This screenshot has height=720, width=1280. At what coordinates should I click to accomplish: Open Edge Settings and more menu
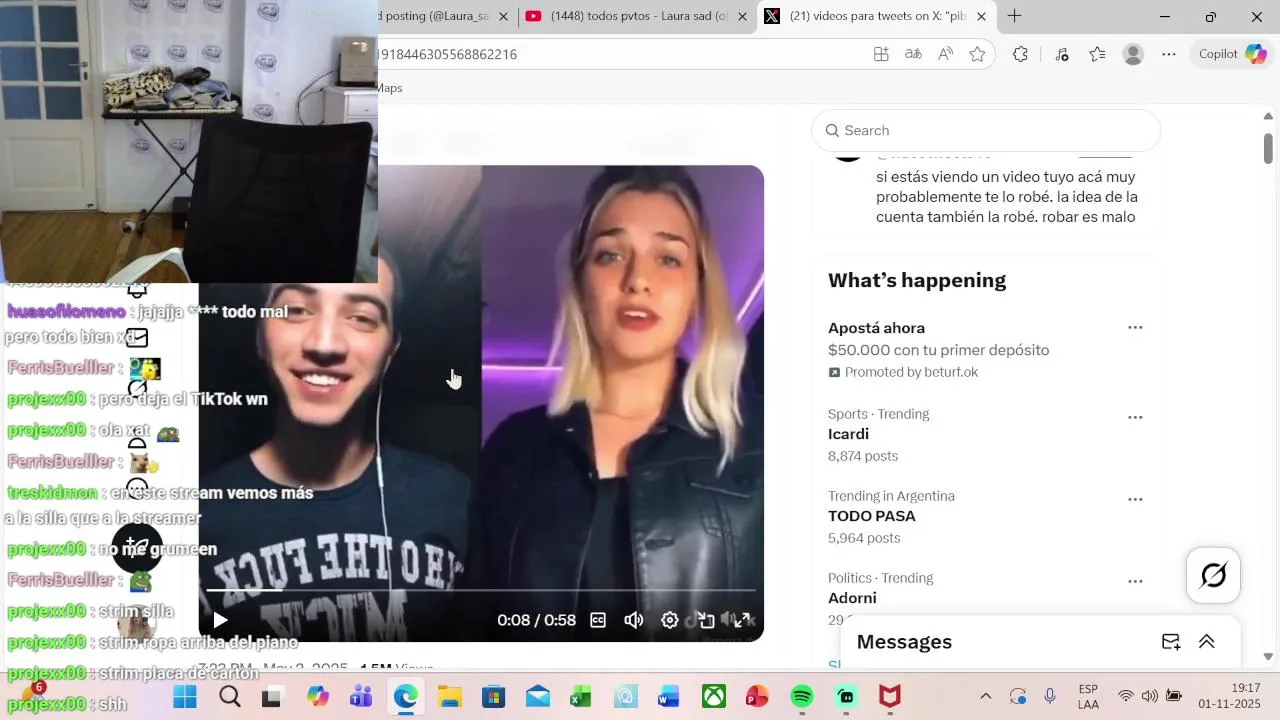point(1169,54)
